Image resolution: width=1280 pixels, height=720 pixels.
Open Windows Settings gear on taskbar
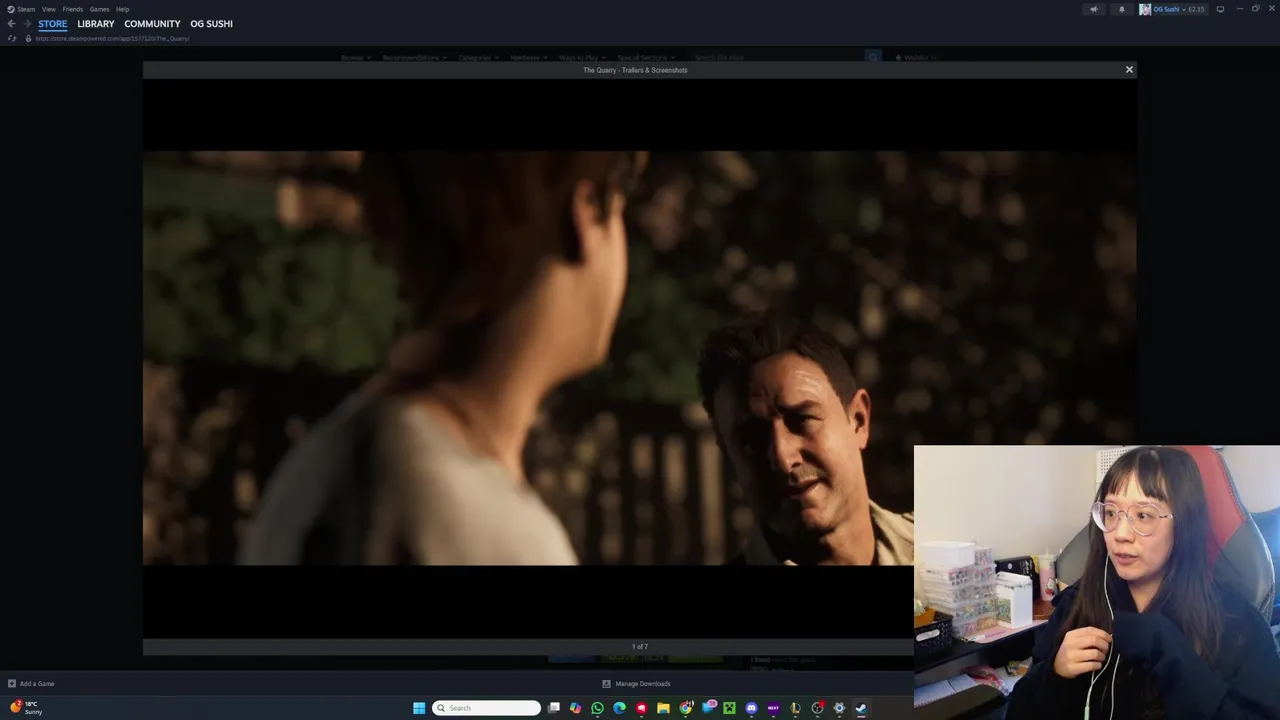pos(839,708)
